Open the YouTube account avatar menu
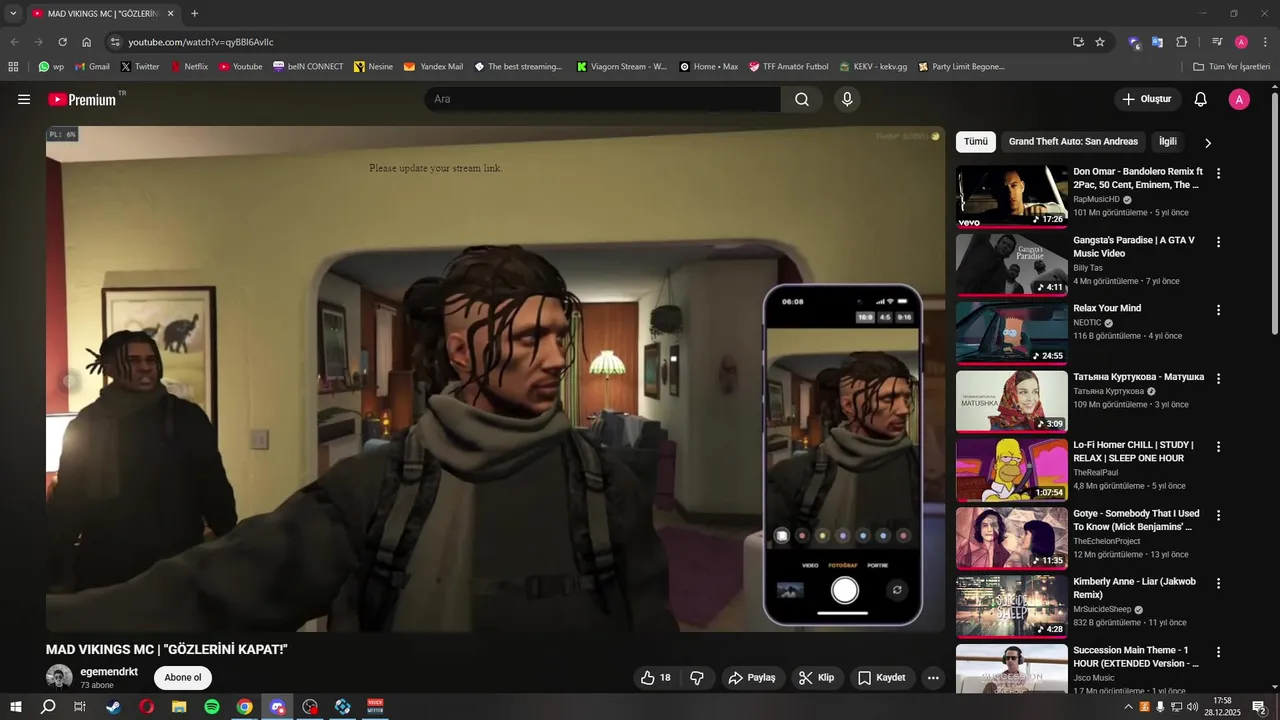The width and height of the screenshot is (1280, 720). [x=1239, y=99]
